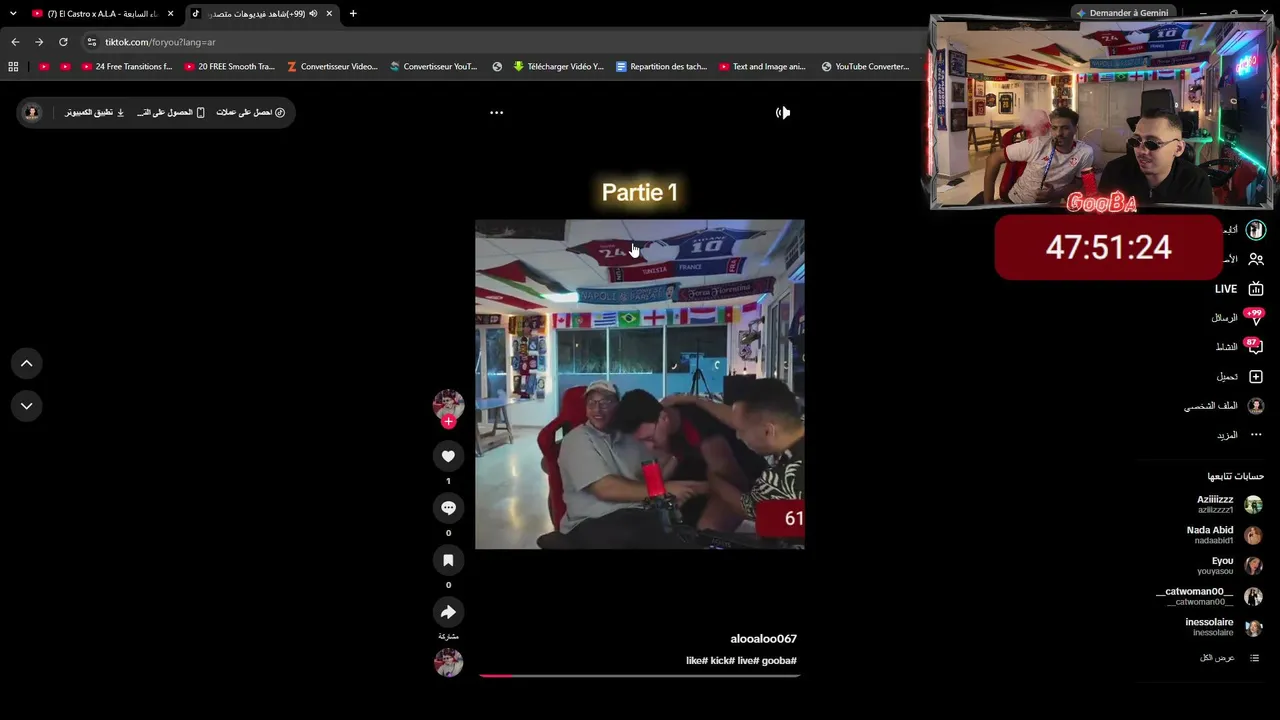Image resolution: width=1280 pixels, height=720 pixels.
Task: Open the Convertisseur Video bookmark
Action: pyautogui.click(x=333, y=67)
